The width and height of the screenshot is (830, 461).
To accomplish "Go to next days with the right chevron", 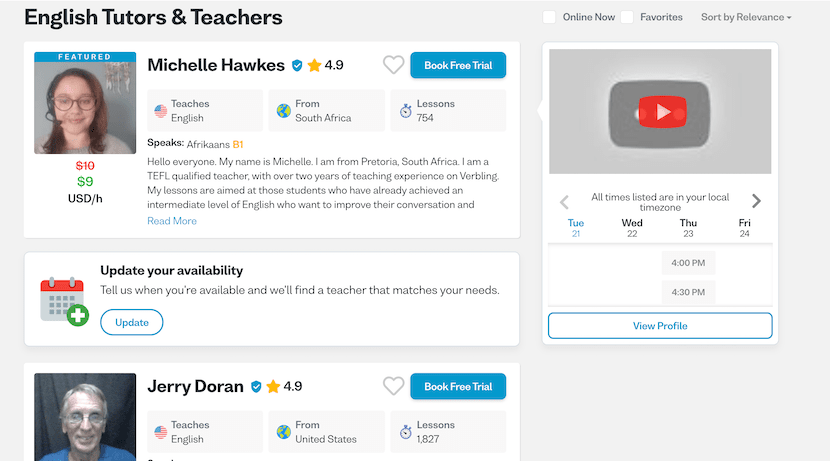I will click(x=756, y=201).
